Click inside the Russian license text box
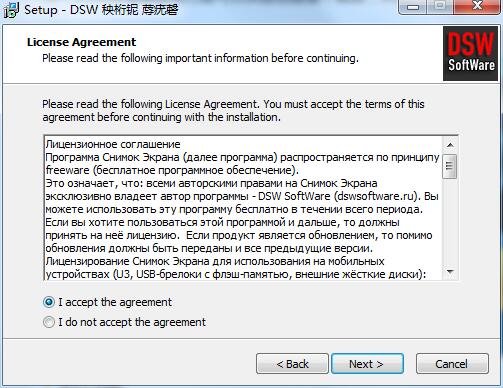Image resolution: width=503 pixels, height=388 pixels. tap(243, 208)
